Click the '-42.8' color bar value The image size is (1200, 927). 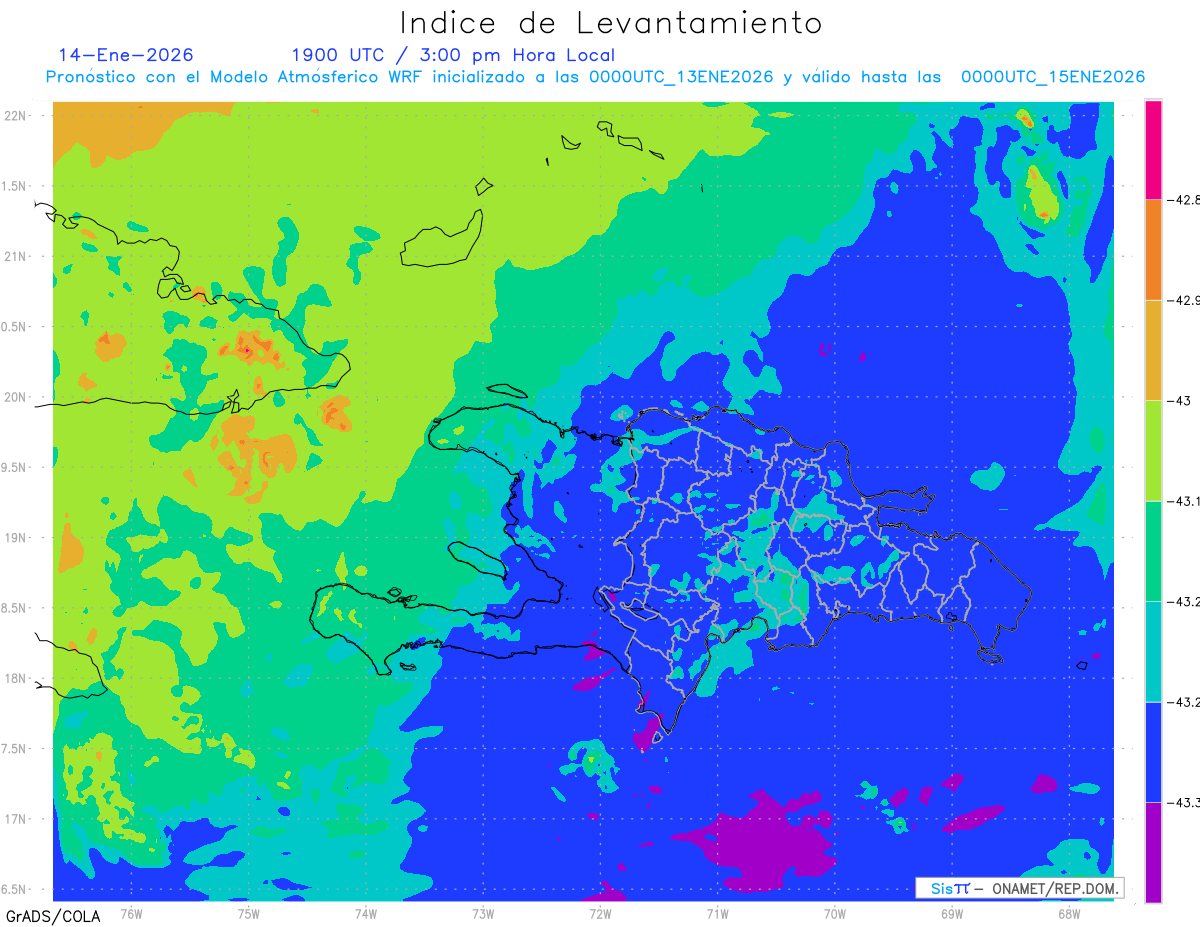pos(1183,200)
